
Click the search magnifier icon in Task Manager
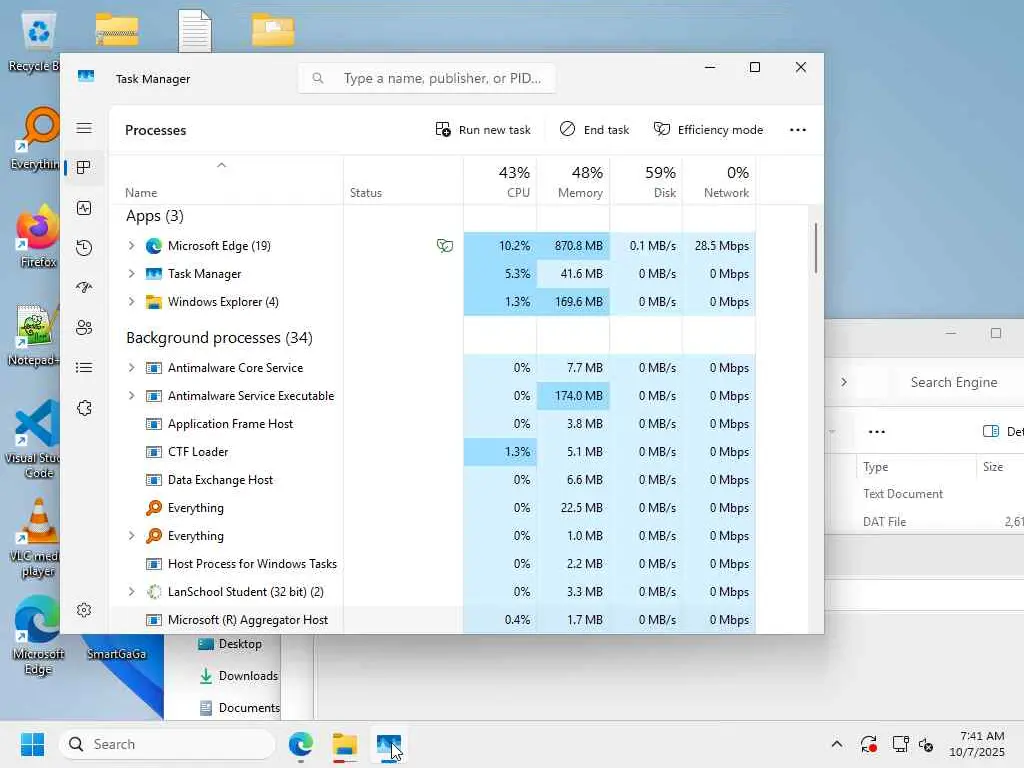(317, 78)
